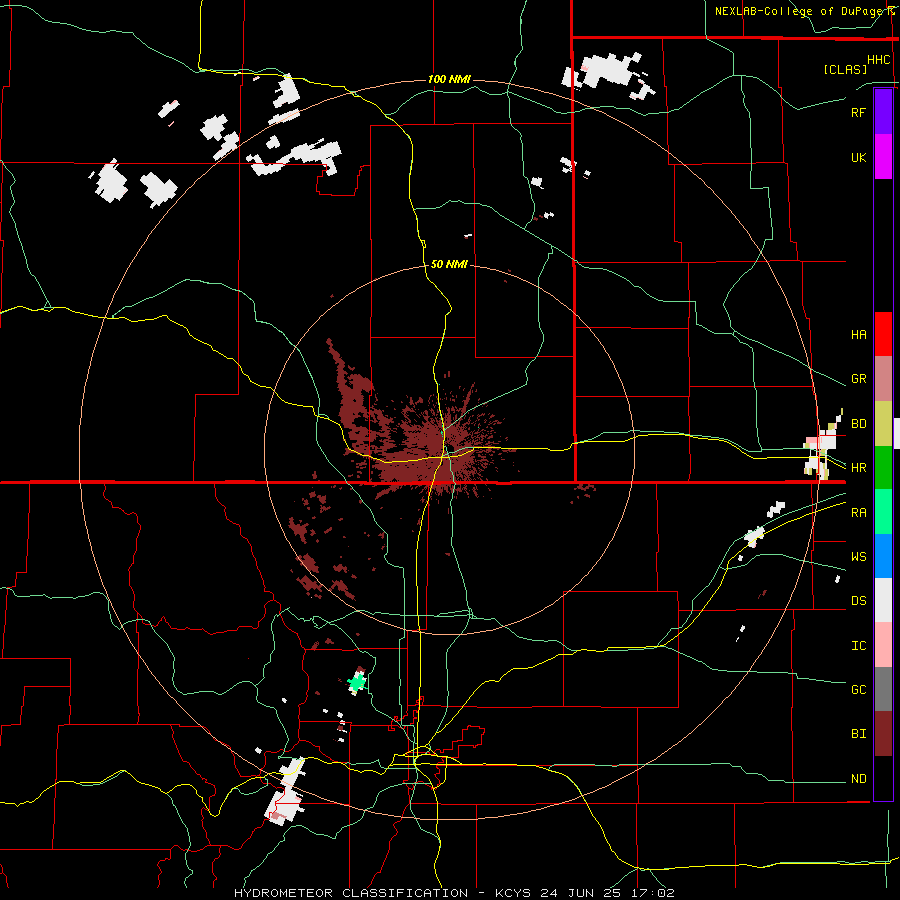Click the HYDROMETEOR CLASSIFICATION title text
This screenshot has width=900, height=900.
tap(351, 893)
